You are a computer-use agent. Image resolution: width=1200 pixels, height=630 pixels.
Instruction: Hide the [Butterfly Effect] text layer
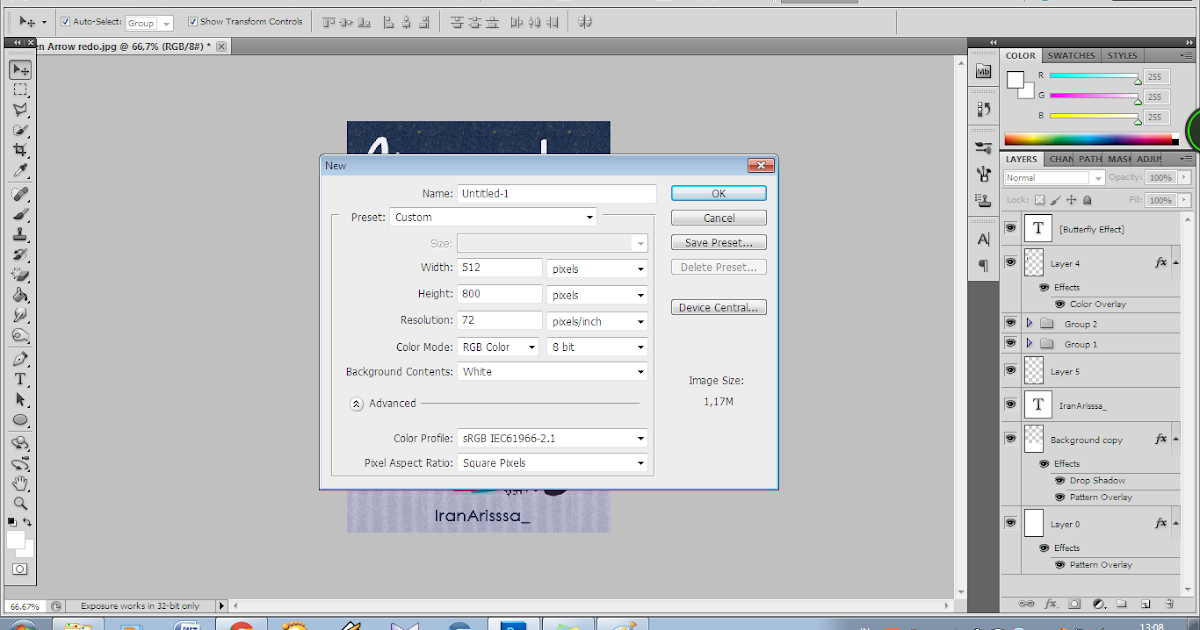1011,229
